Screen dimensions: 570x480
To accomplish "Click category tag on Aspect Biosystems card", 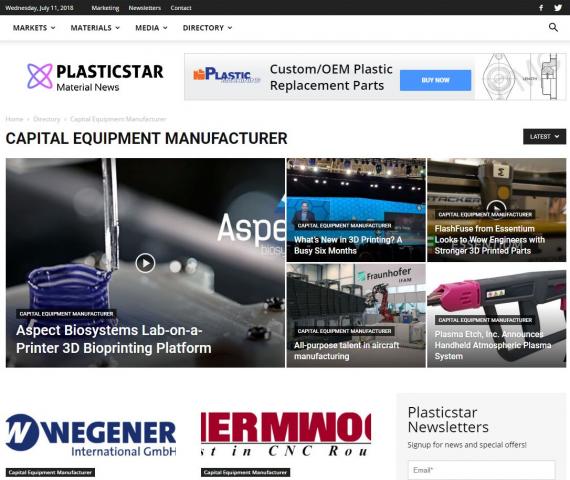I will (x=66, y=313).
